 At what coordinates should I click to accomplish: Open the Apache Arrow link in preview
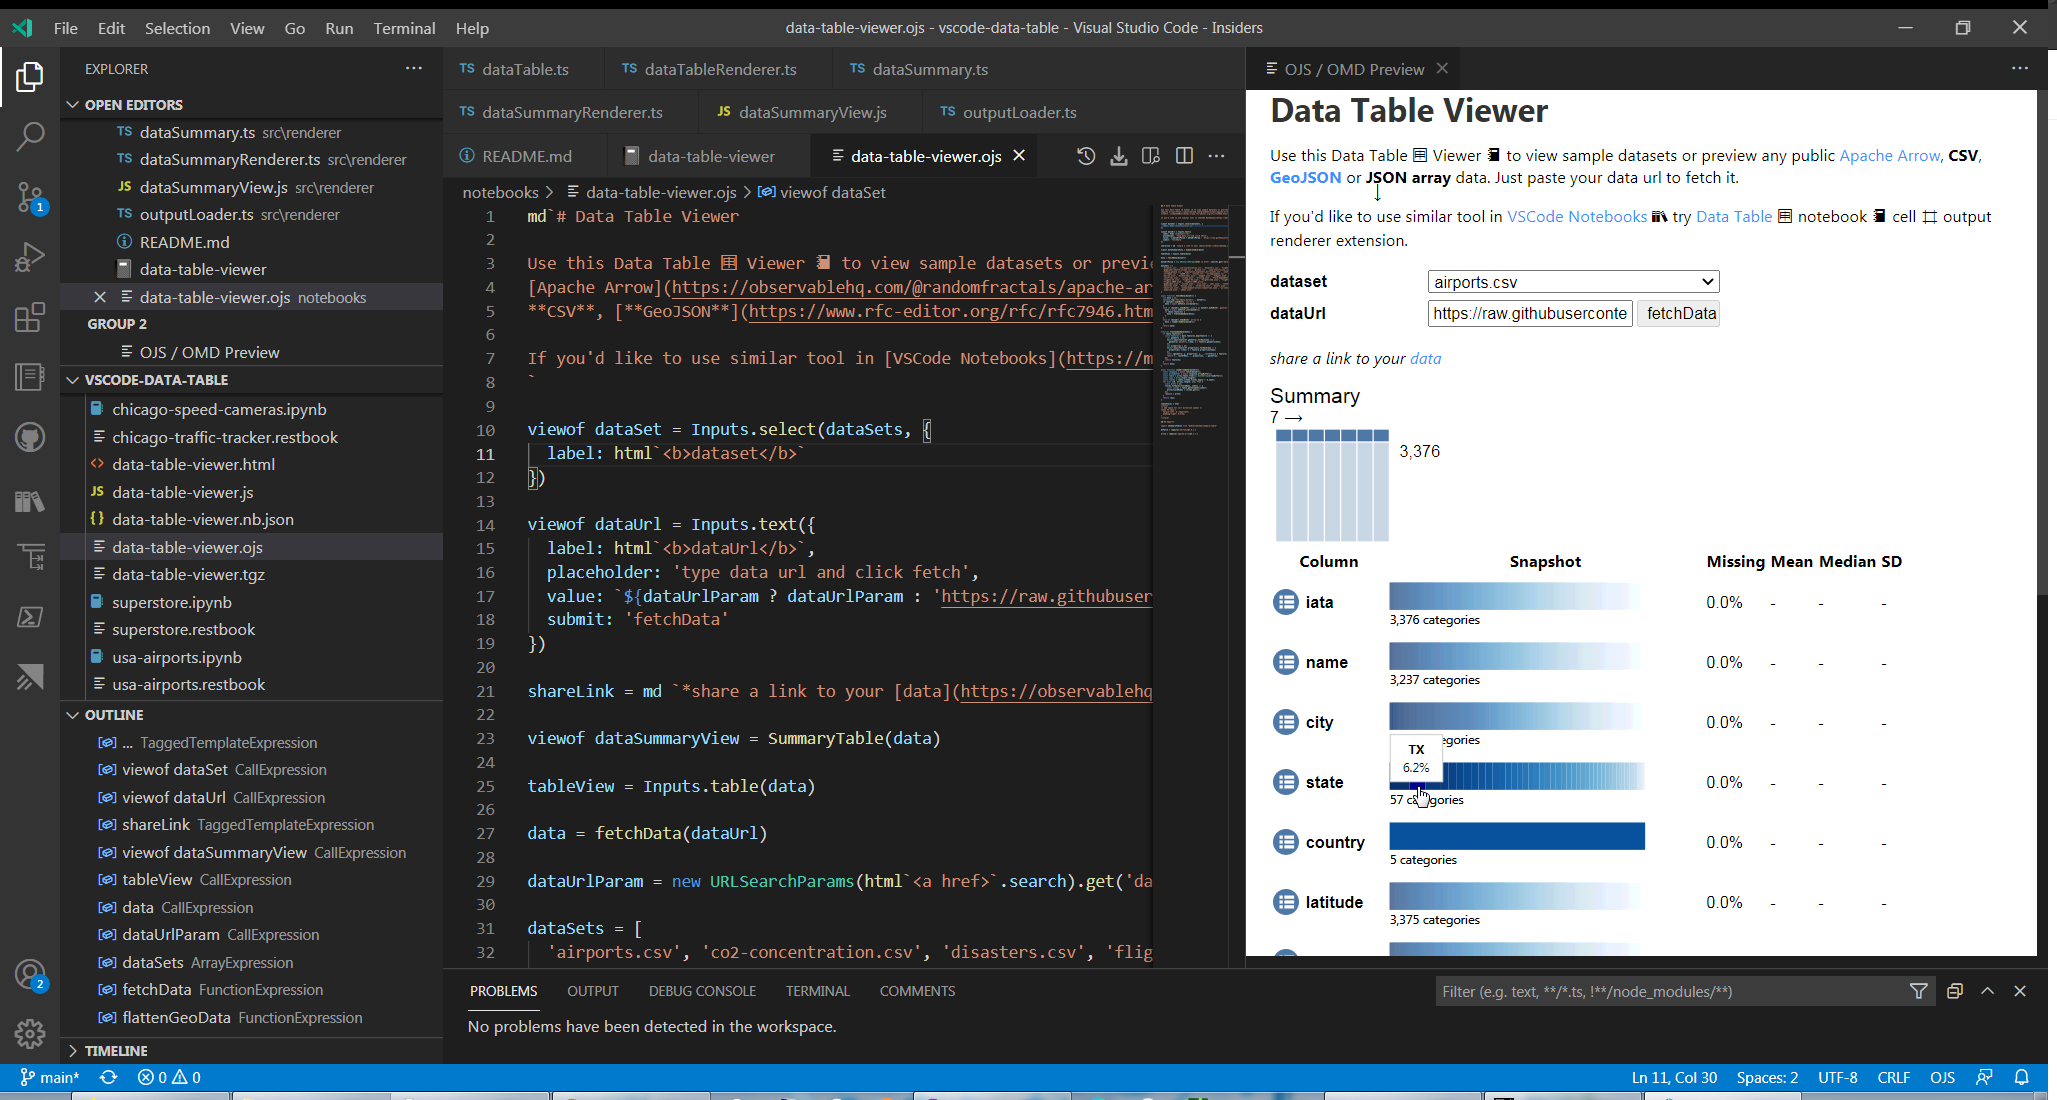[1889, 155]
